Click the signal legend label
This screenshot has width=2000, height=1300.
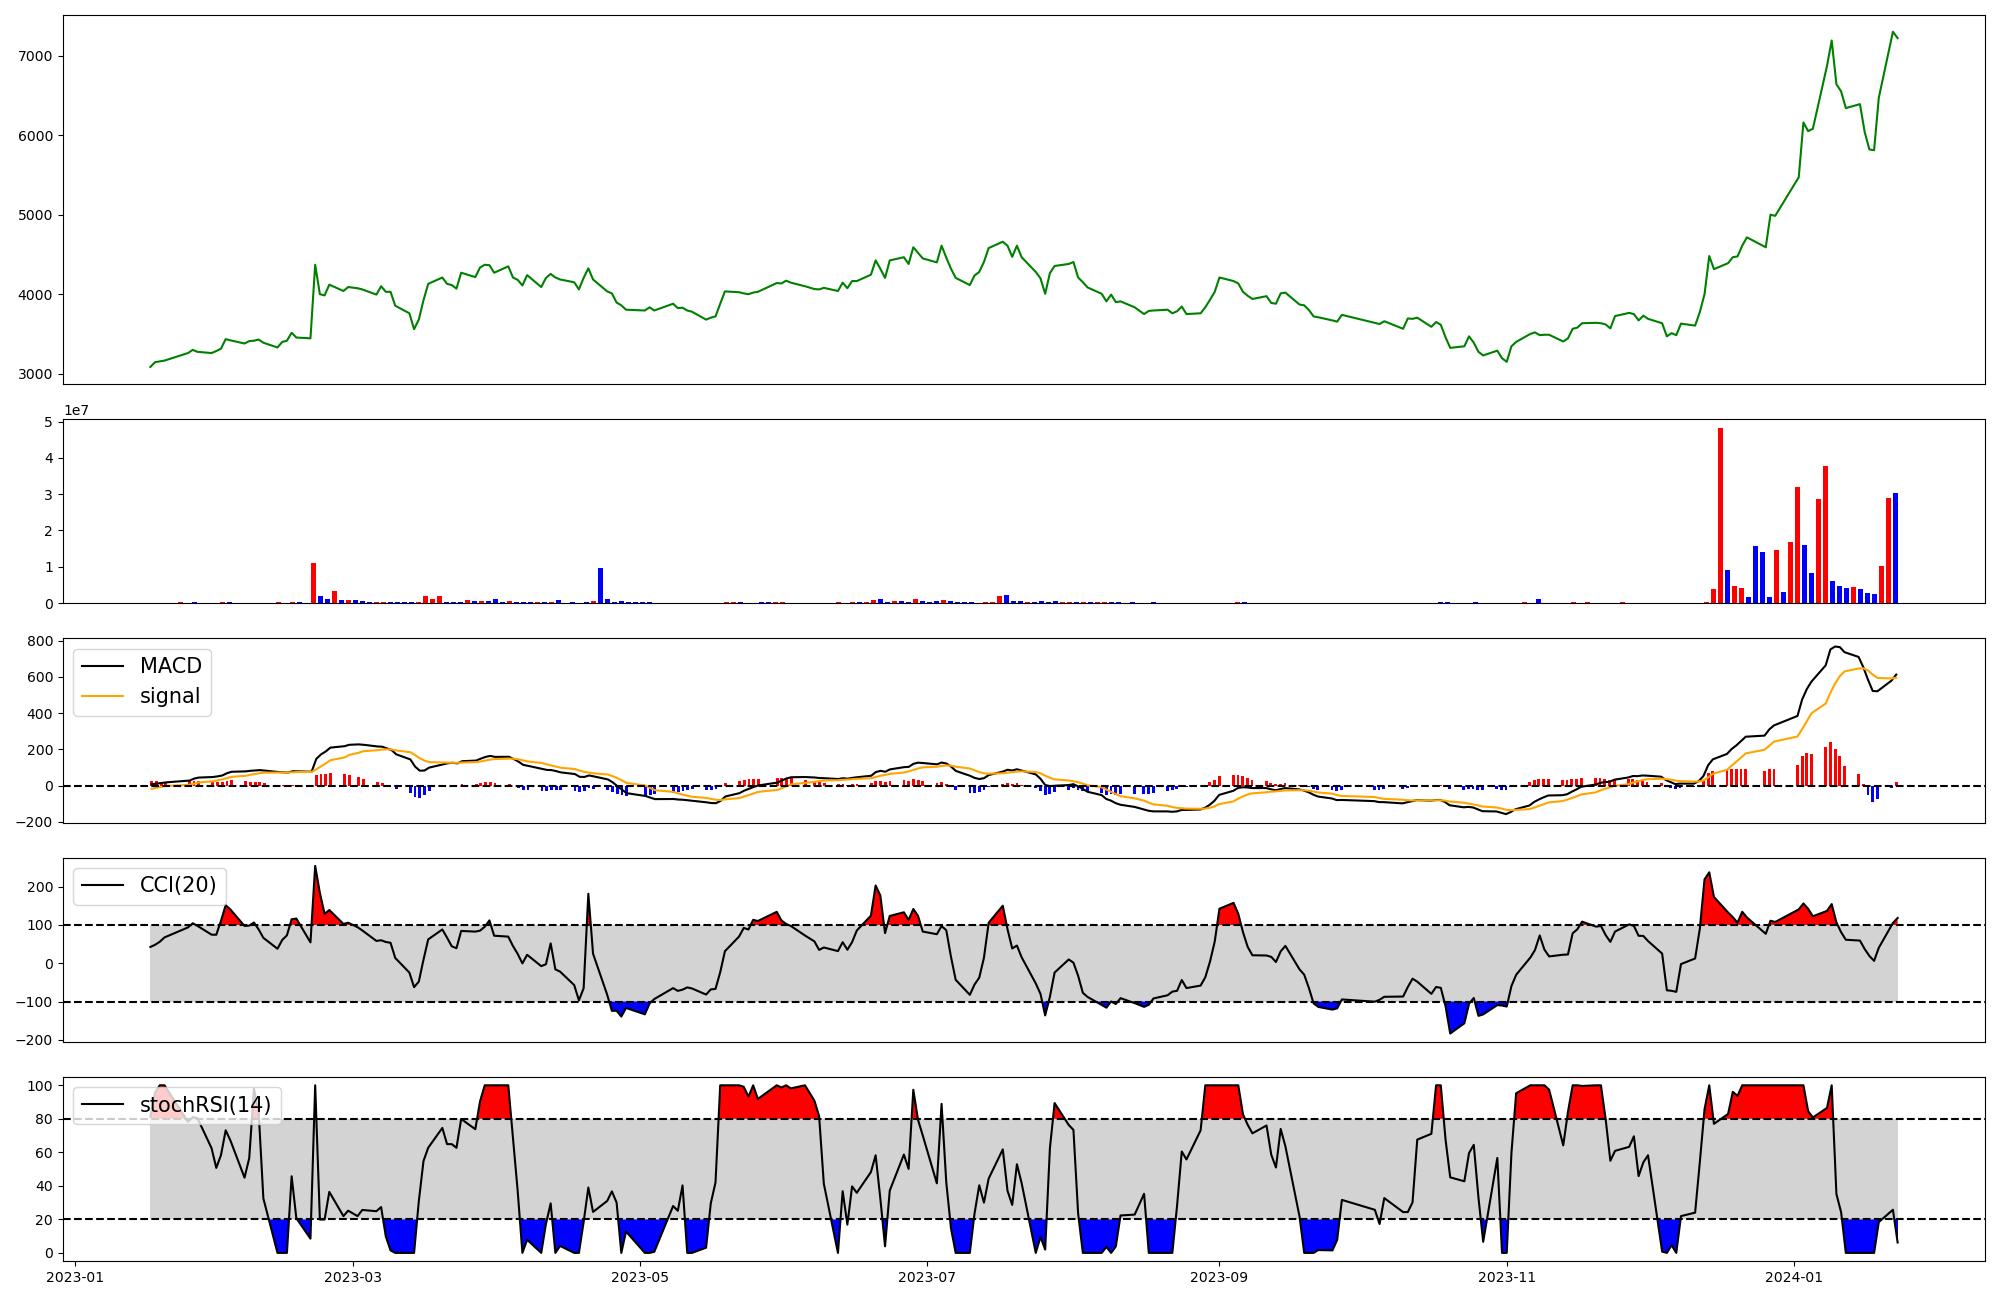[x=170, y=696]
